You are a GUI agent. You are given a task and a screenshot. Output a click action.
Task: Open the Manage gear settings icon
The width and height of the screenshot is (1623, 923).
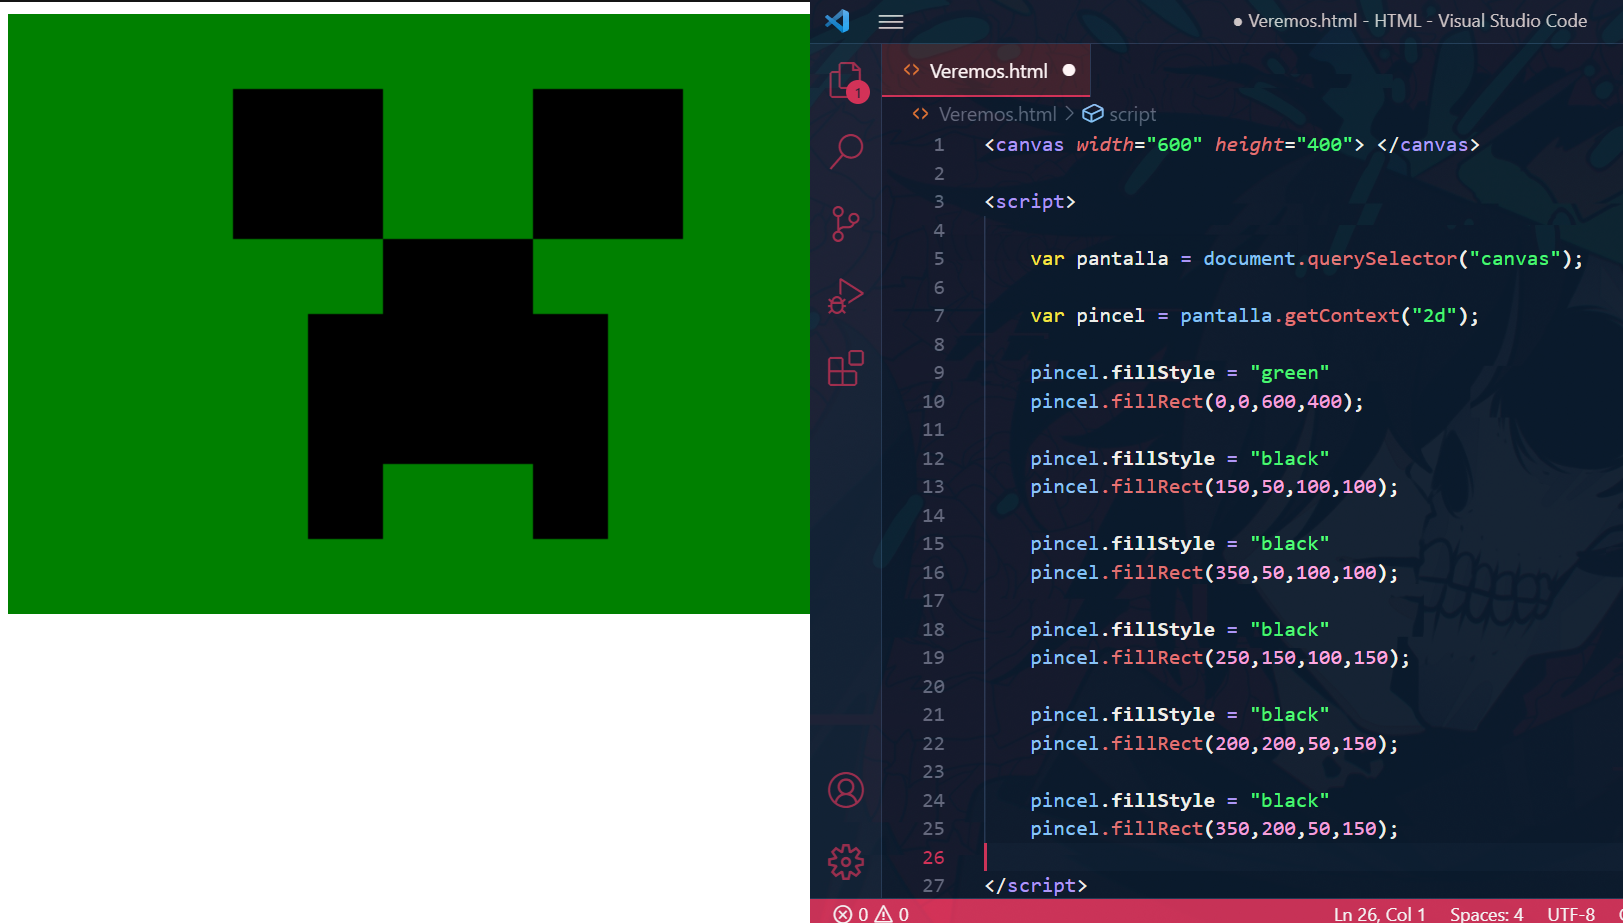(x=846, y=862)
